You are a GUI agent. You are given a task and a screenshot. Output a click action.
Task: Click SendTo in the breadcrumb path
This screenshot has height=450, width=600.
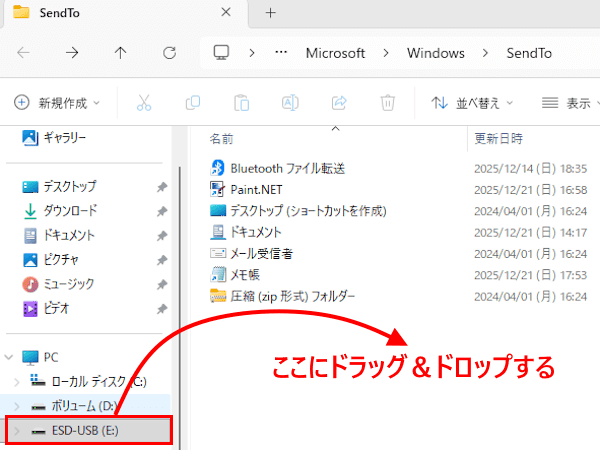coord(529,53)
